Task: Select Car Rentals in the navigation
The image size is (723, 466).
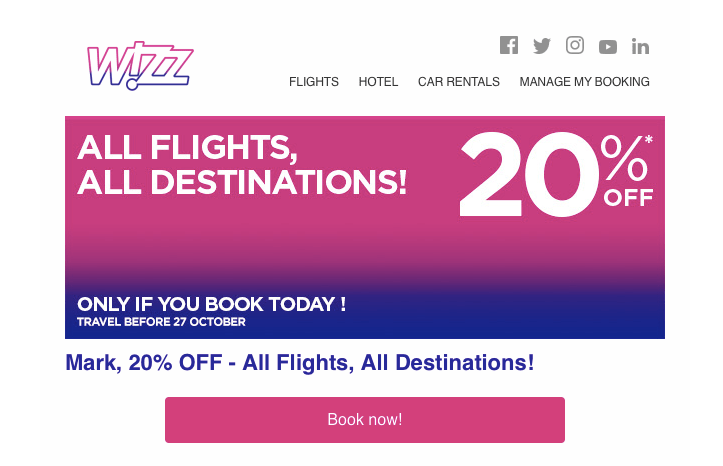Action: tap(459, 82)
